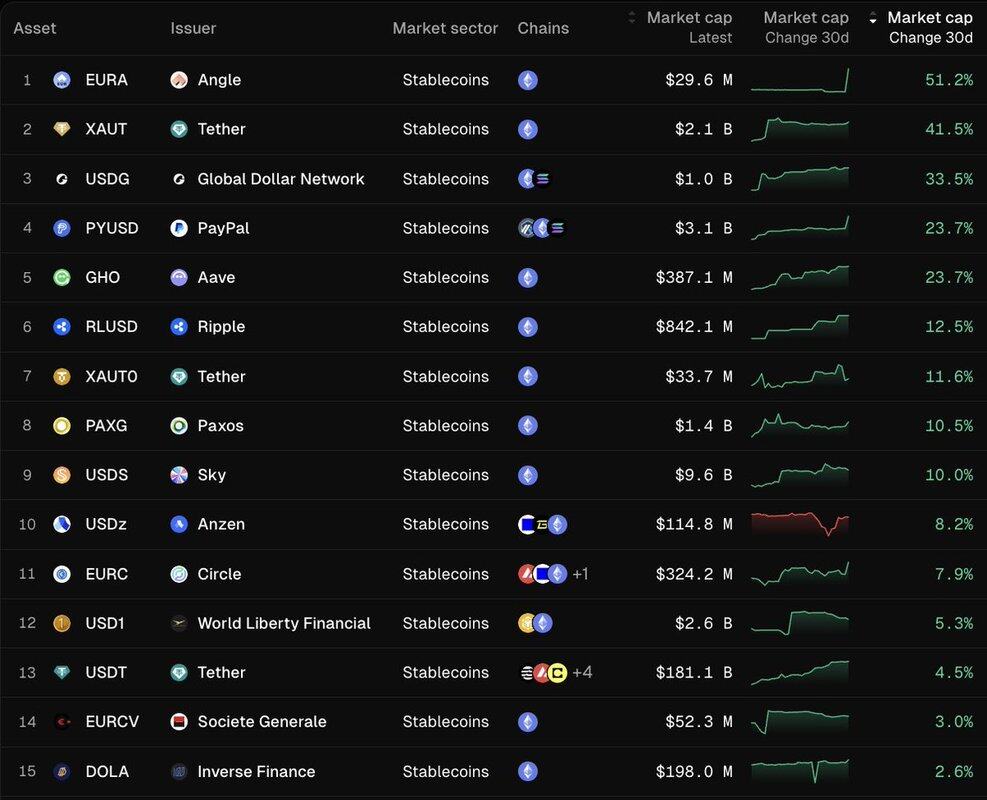The width and height of the screenshot is (987, 800).
Task: Click the GHO token icon
Action: coord(62,278)
